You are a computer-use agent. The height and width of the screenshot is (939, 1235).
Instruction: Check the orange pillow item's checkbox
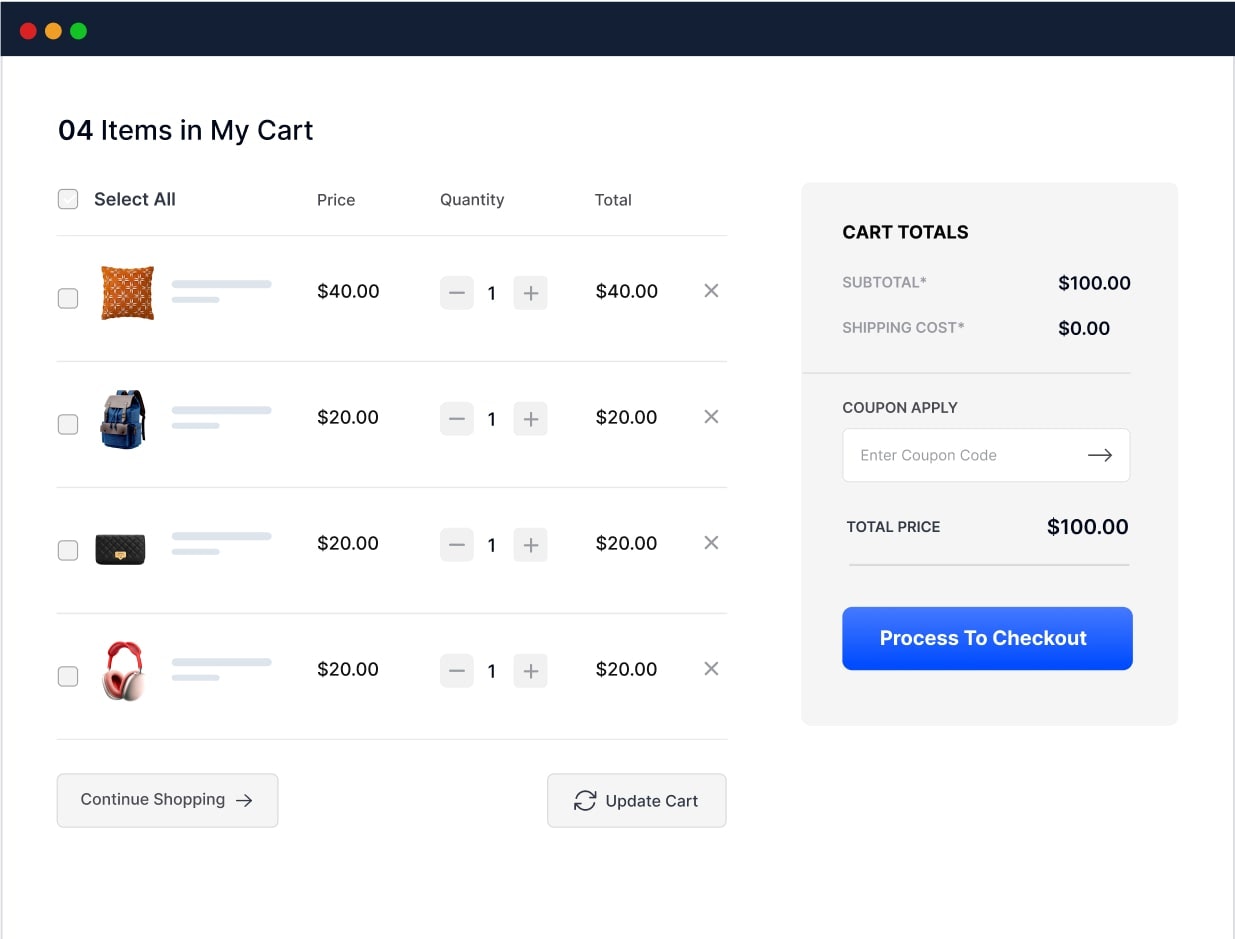(x=67, y=297)
